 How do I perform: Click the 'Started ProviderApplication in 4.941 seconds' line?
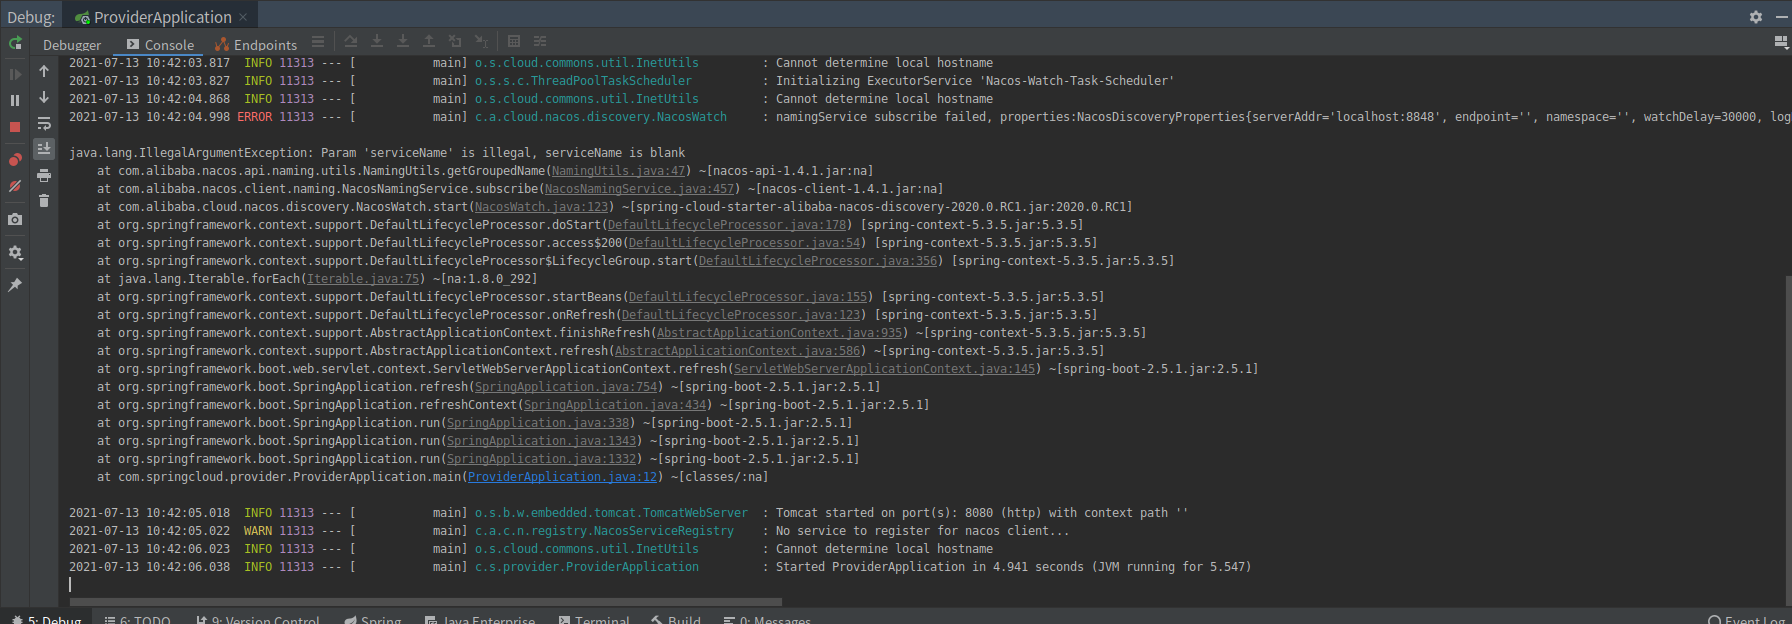[x=660, y=567]
